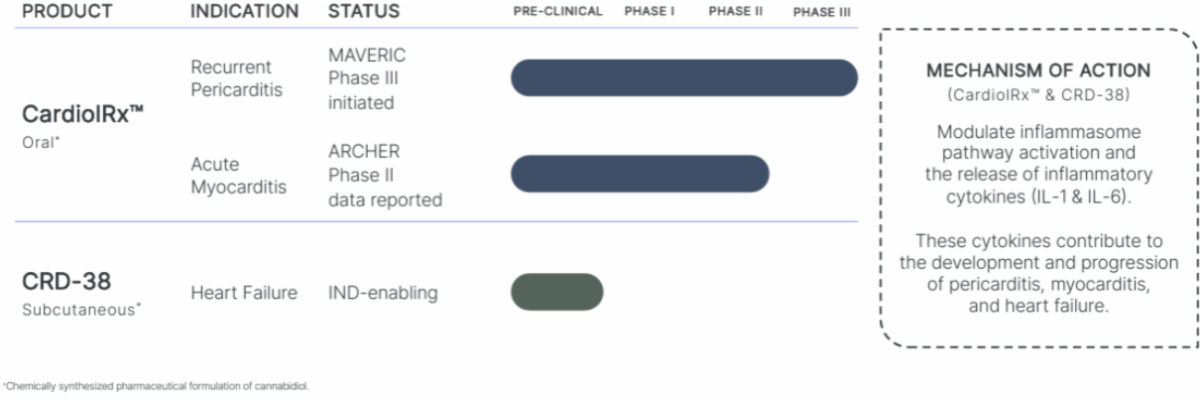Click the PRE-CLINICAL stage header
Image resolution: width=1200 pixels, height=401 pixels.
[557, 12]
